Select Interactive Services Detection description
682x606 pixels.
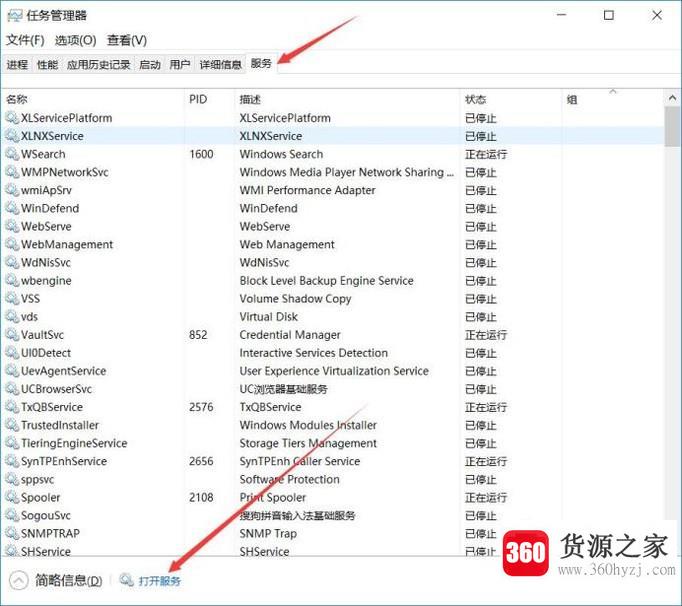point(313,352)
